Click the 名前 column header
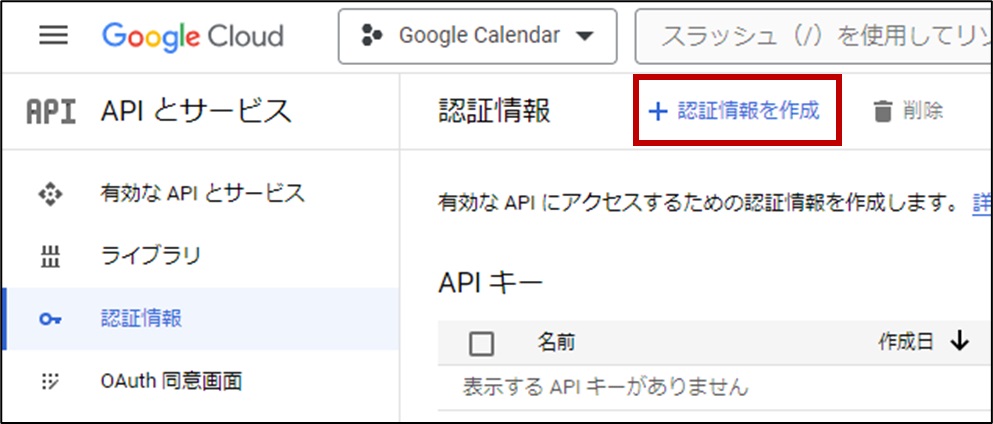 point(556,343)
